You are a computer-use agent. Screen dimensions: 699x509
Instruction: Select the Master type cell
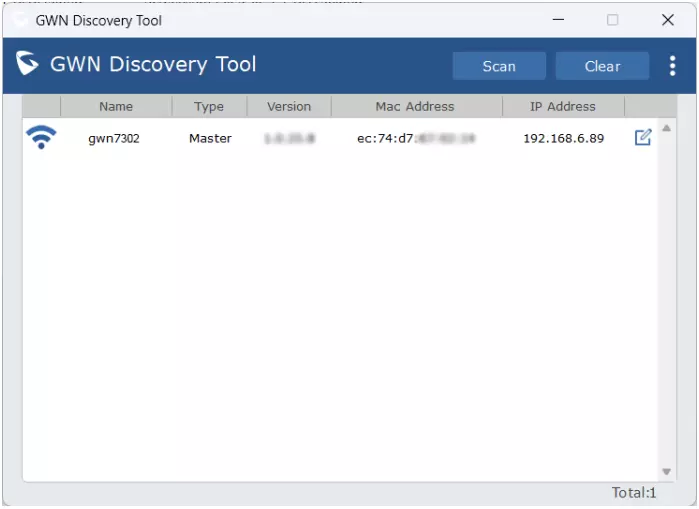pyautogui.click(x=210, y=139)
